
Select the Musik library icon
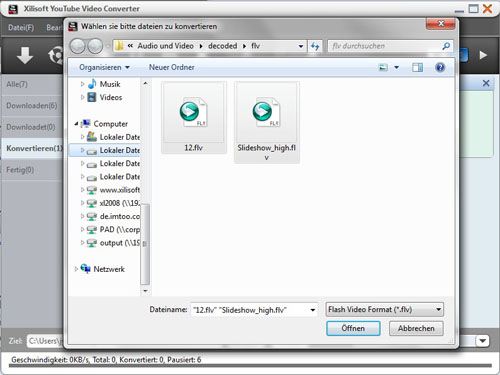point(92,84)
